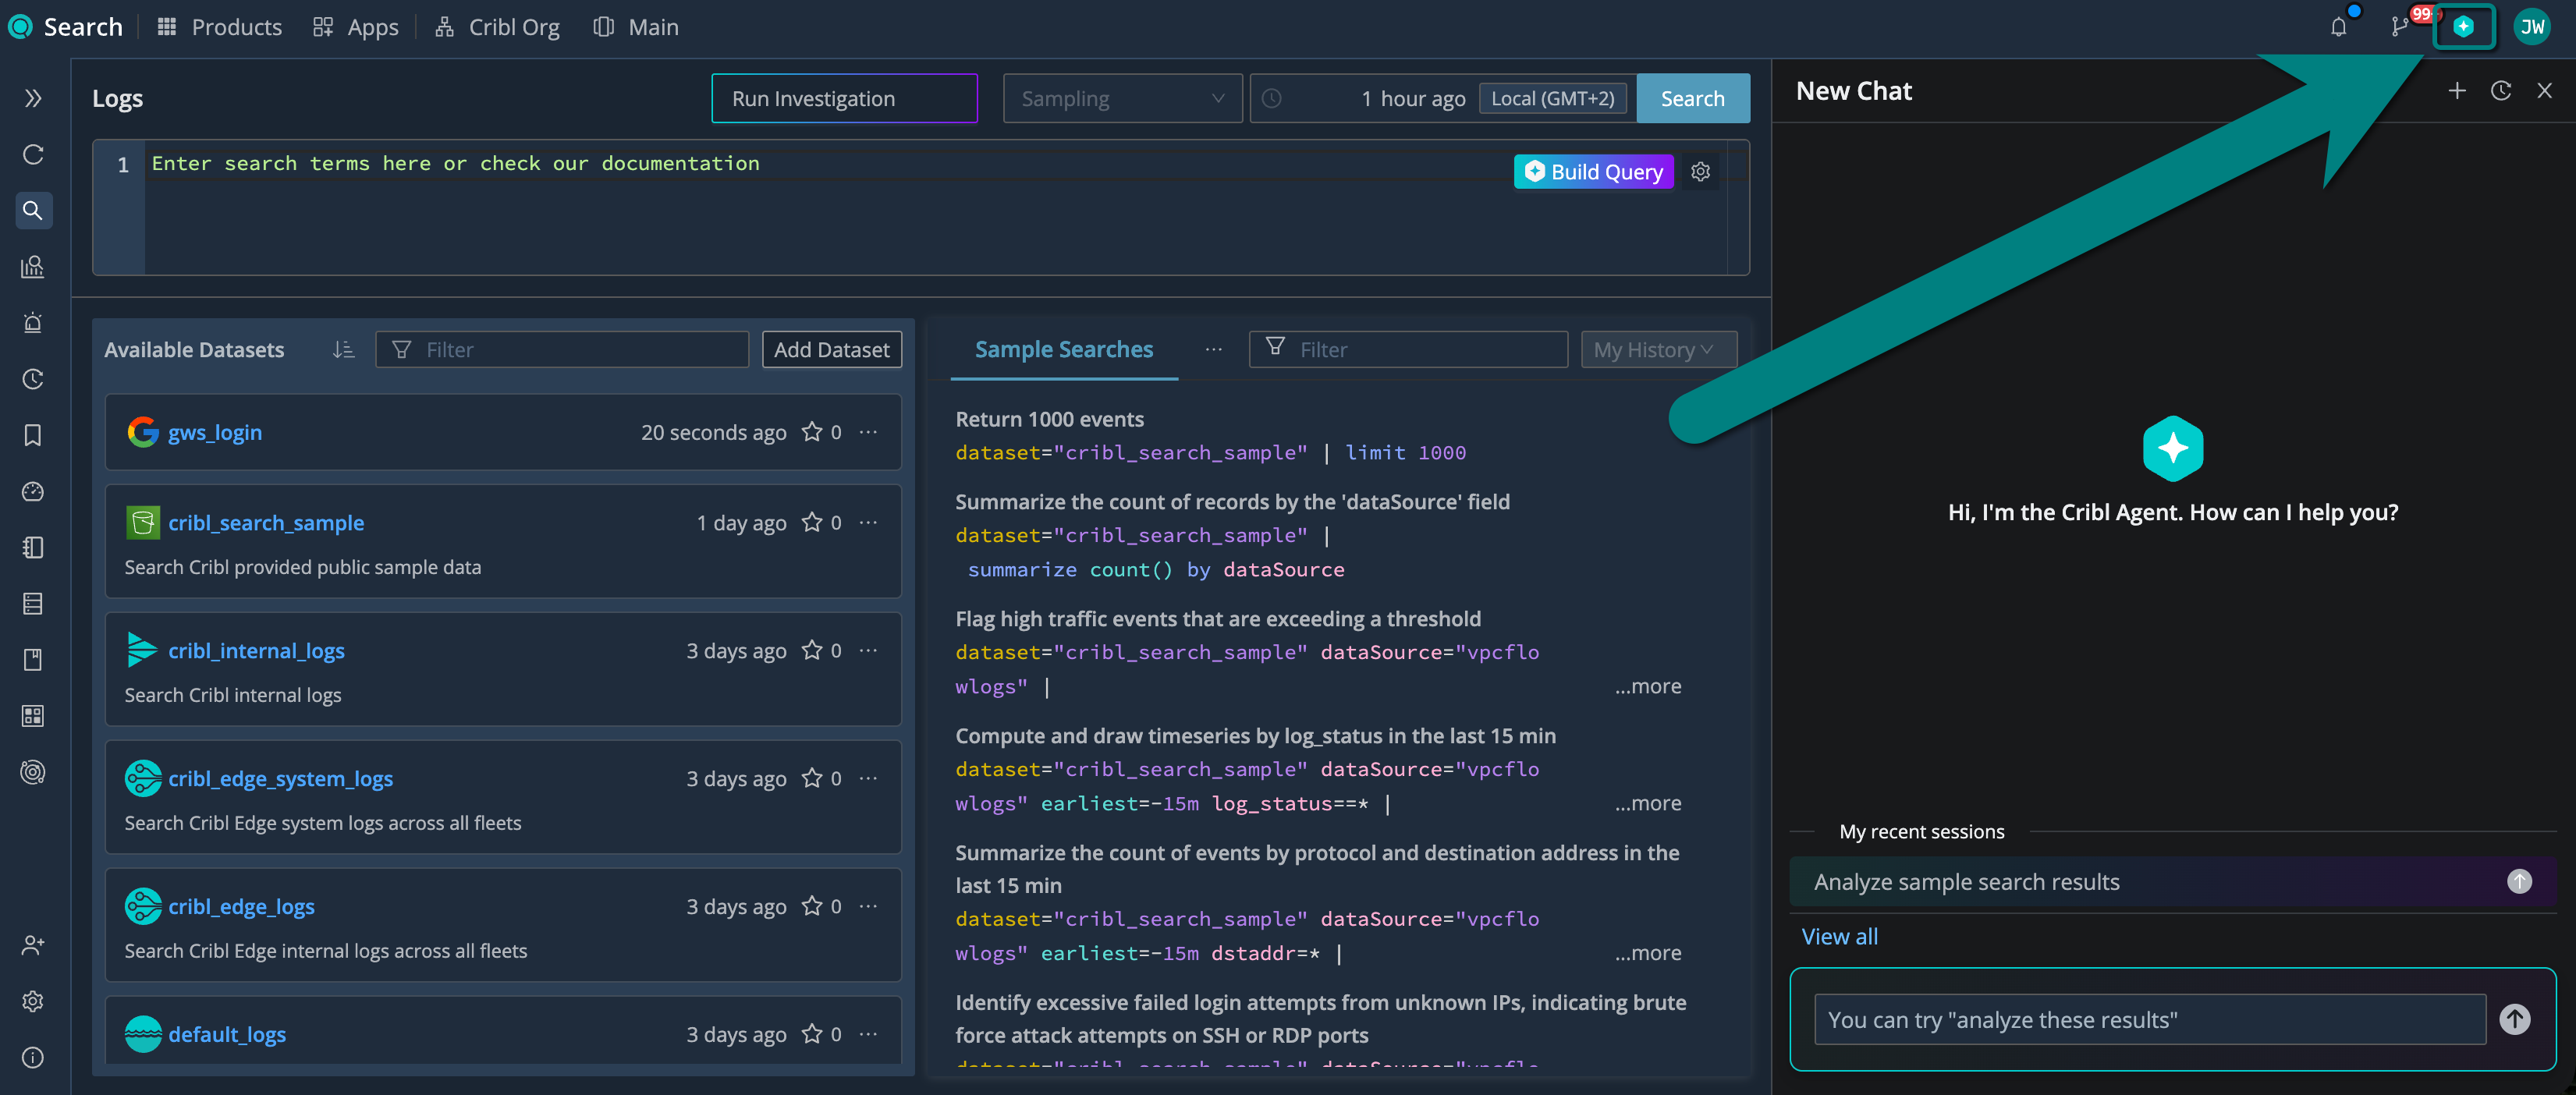Image resolution: width=2576 pixels, height=1095 pixels.
Task: Open the My History dropdown
Action: [x=1658, y=350]
